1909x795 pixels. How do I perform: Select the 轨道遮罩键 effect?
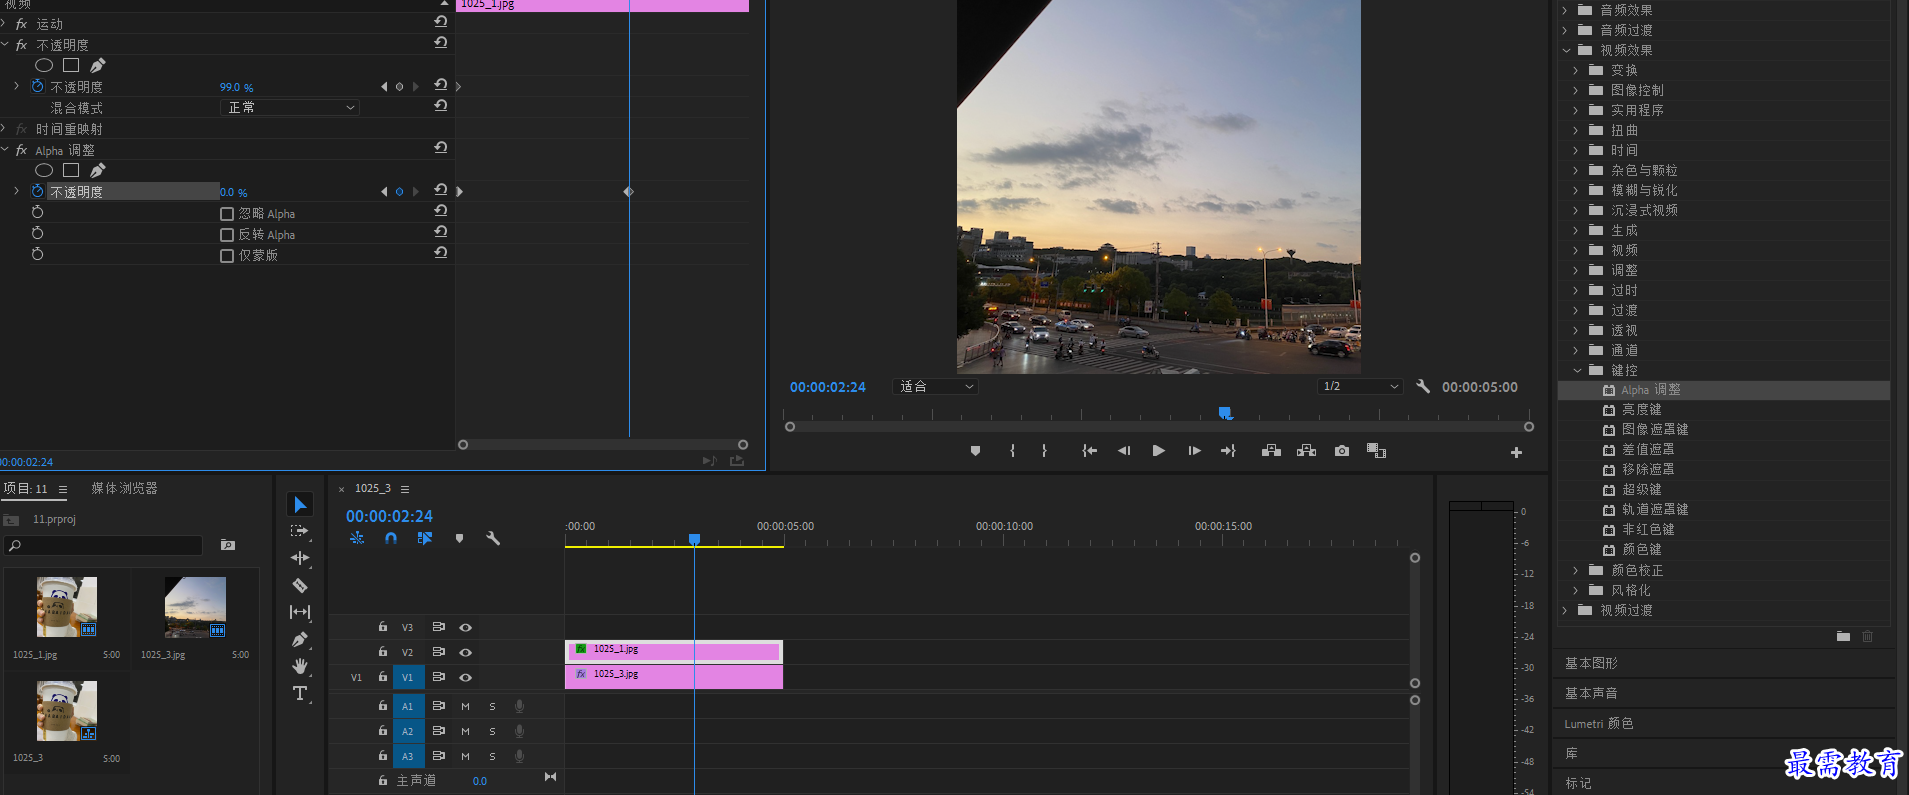click(x=1654, y=509)
